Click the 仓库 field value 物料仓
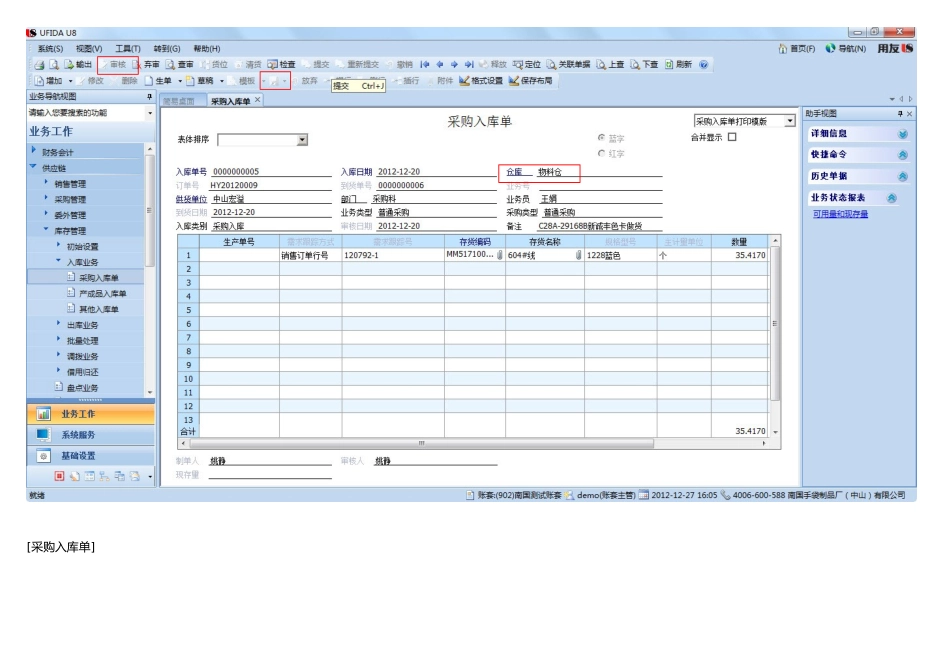This screenshot has width=950, height=672. (x=550, y=172)
